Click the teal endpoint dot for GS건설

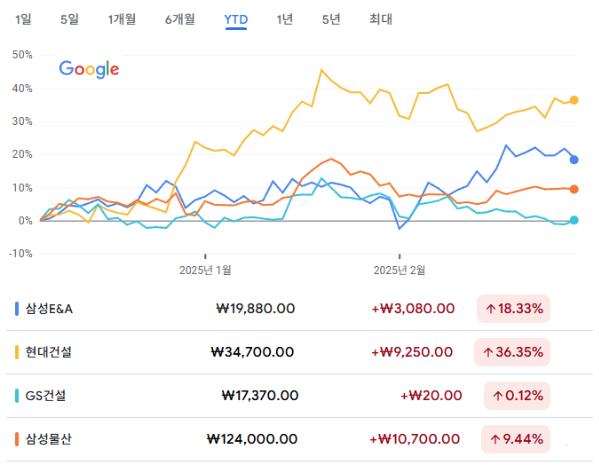(574, 220)
